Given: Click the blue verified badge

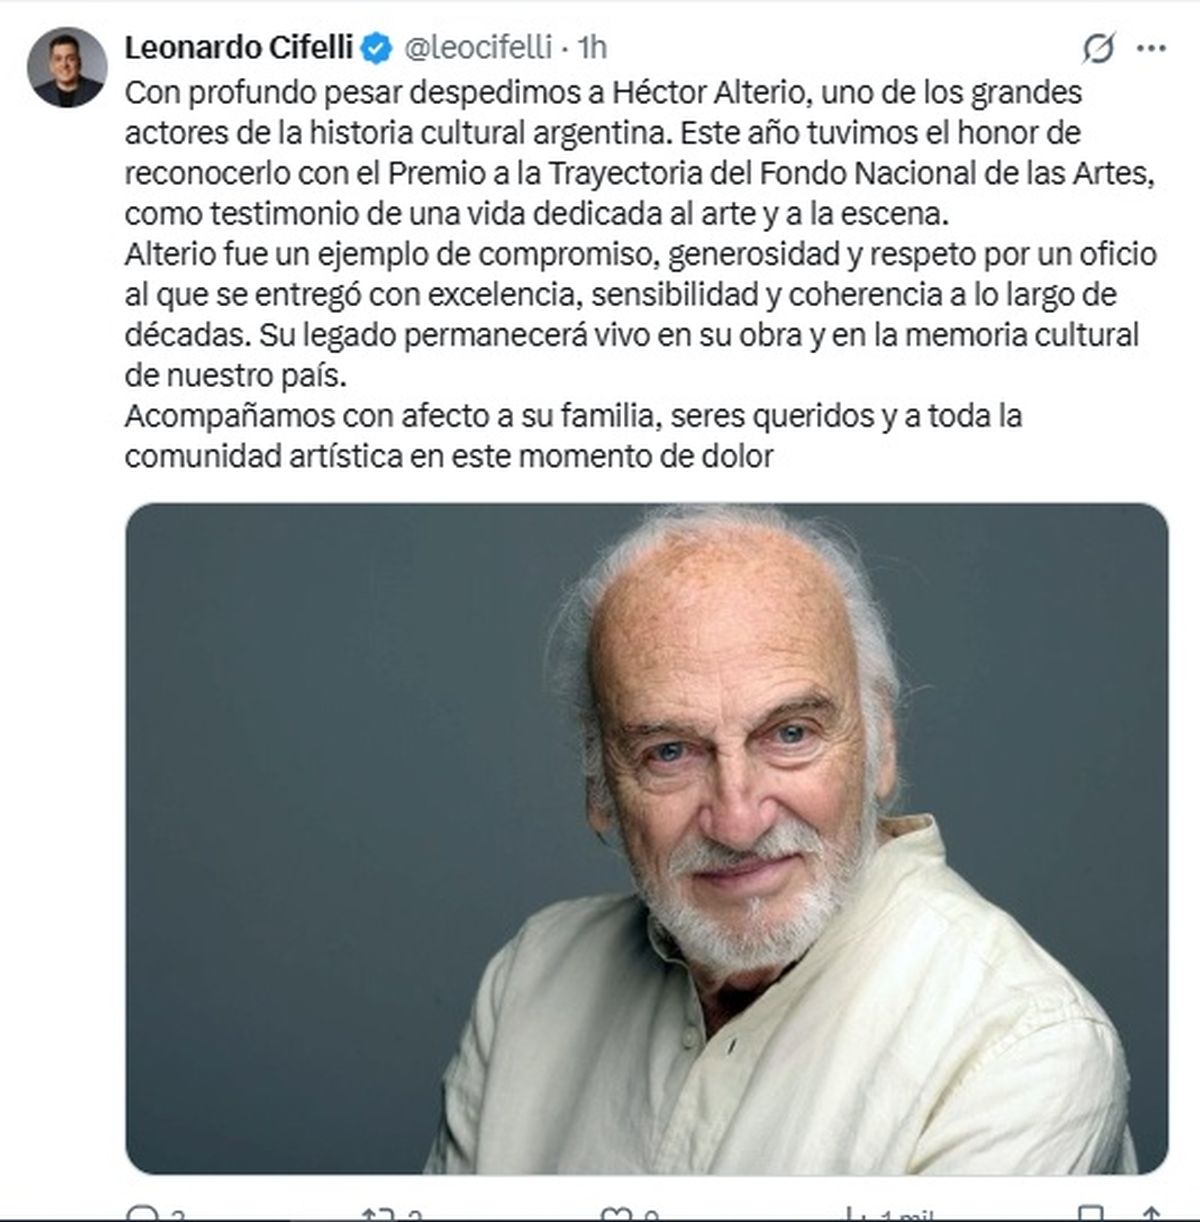Looking at the screenshot, I should tap(376, 47).
